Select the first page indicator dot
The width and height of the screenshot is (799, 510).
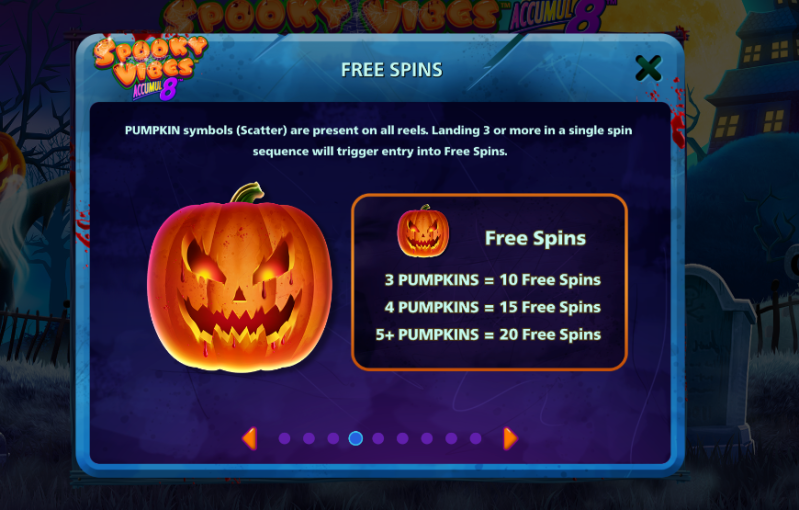click(284, 439)
